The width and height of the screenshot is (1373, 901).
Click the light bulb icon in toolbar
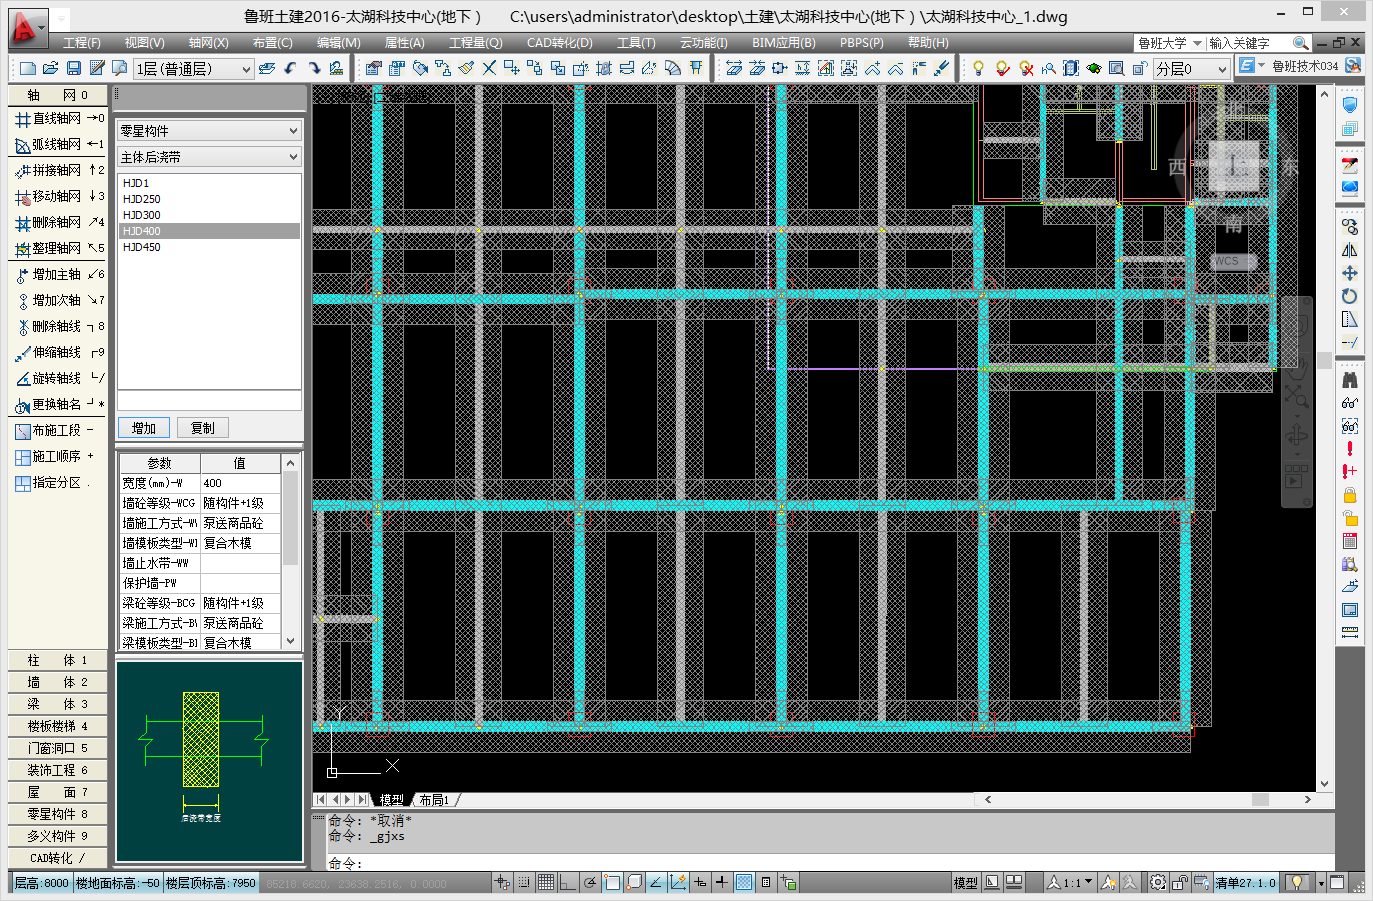(978, 68)
